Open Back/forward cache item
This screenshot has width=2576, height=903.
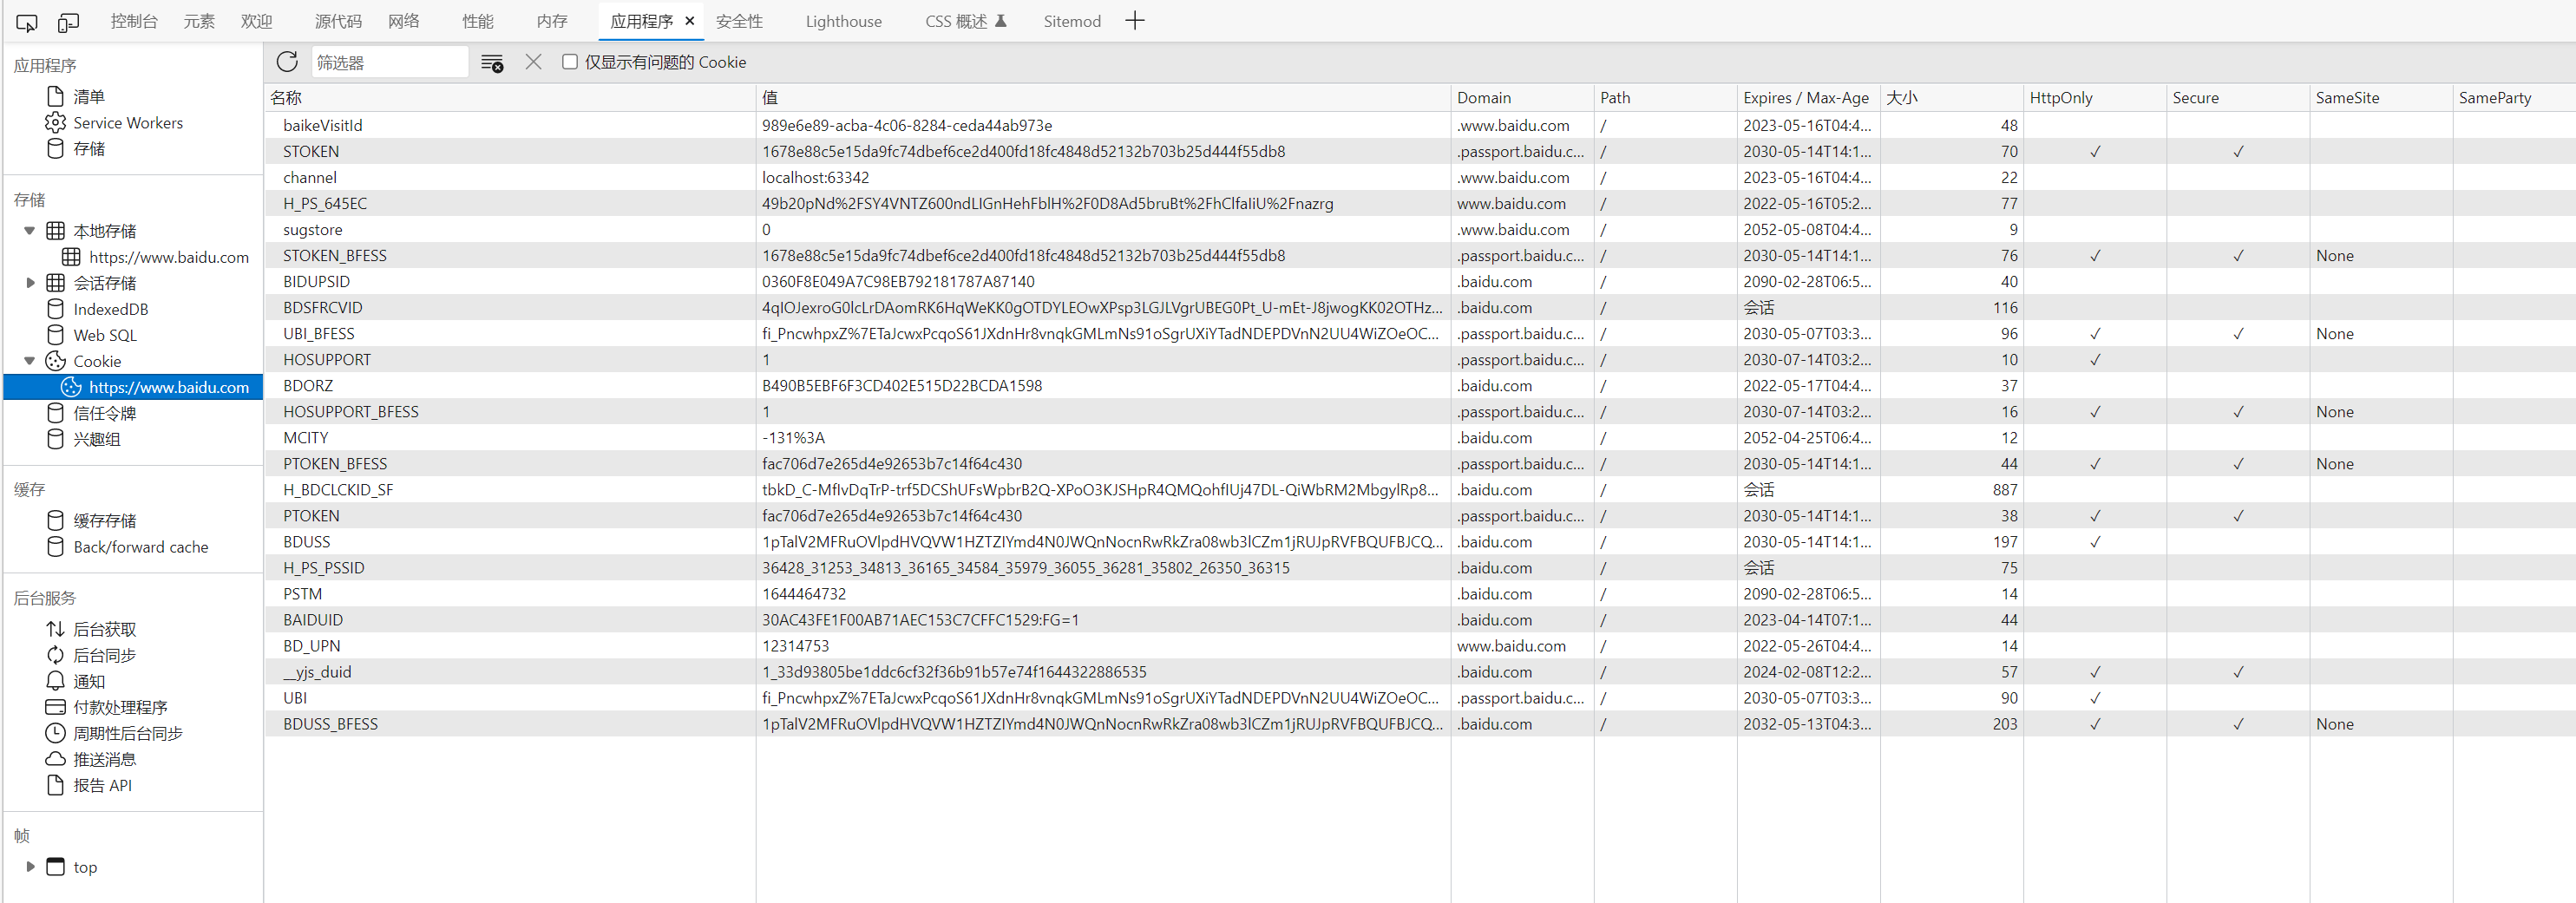point(141,546)
